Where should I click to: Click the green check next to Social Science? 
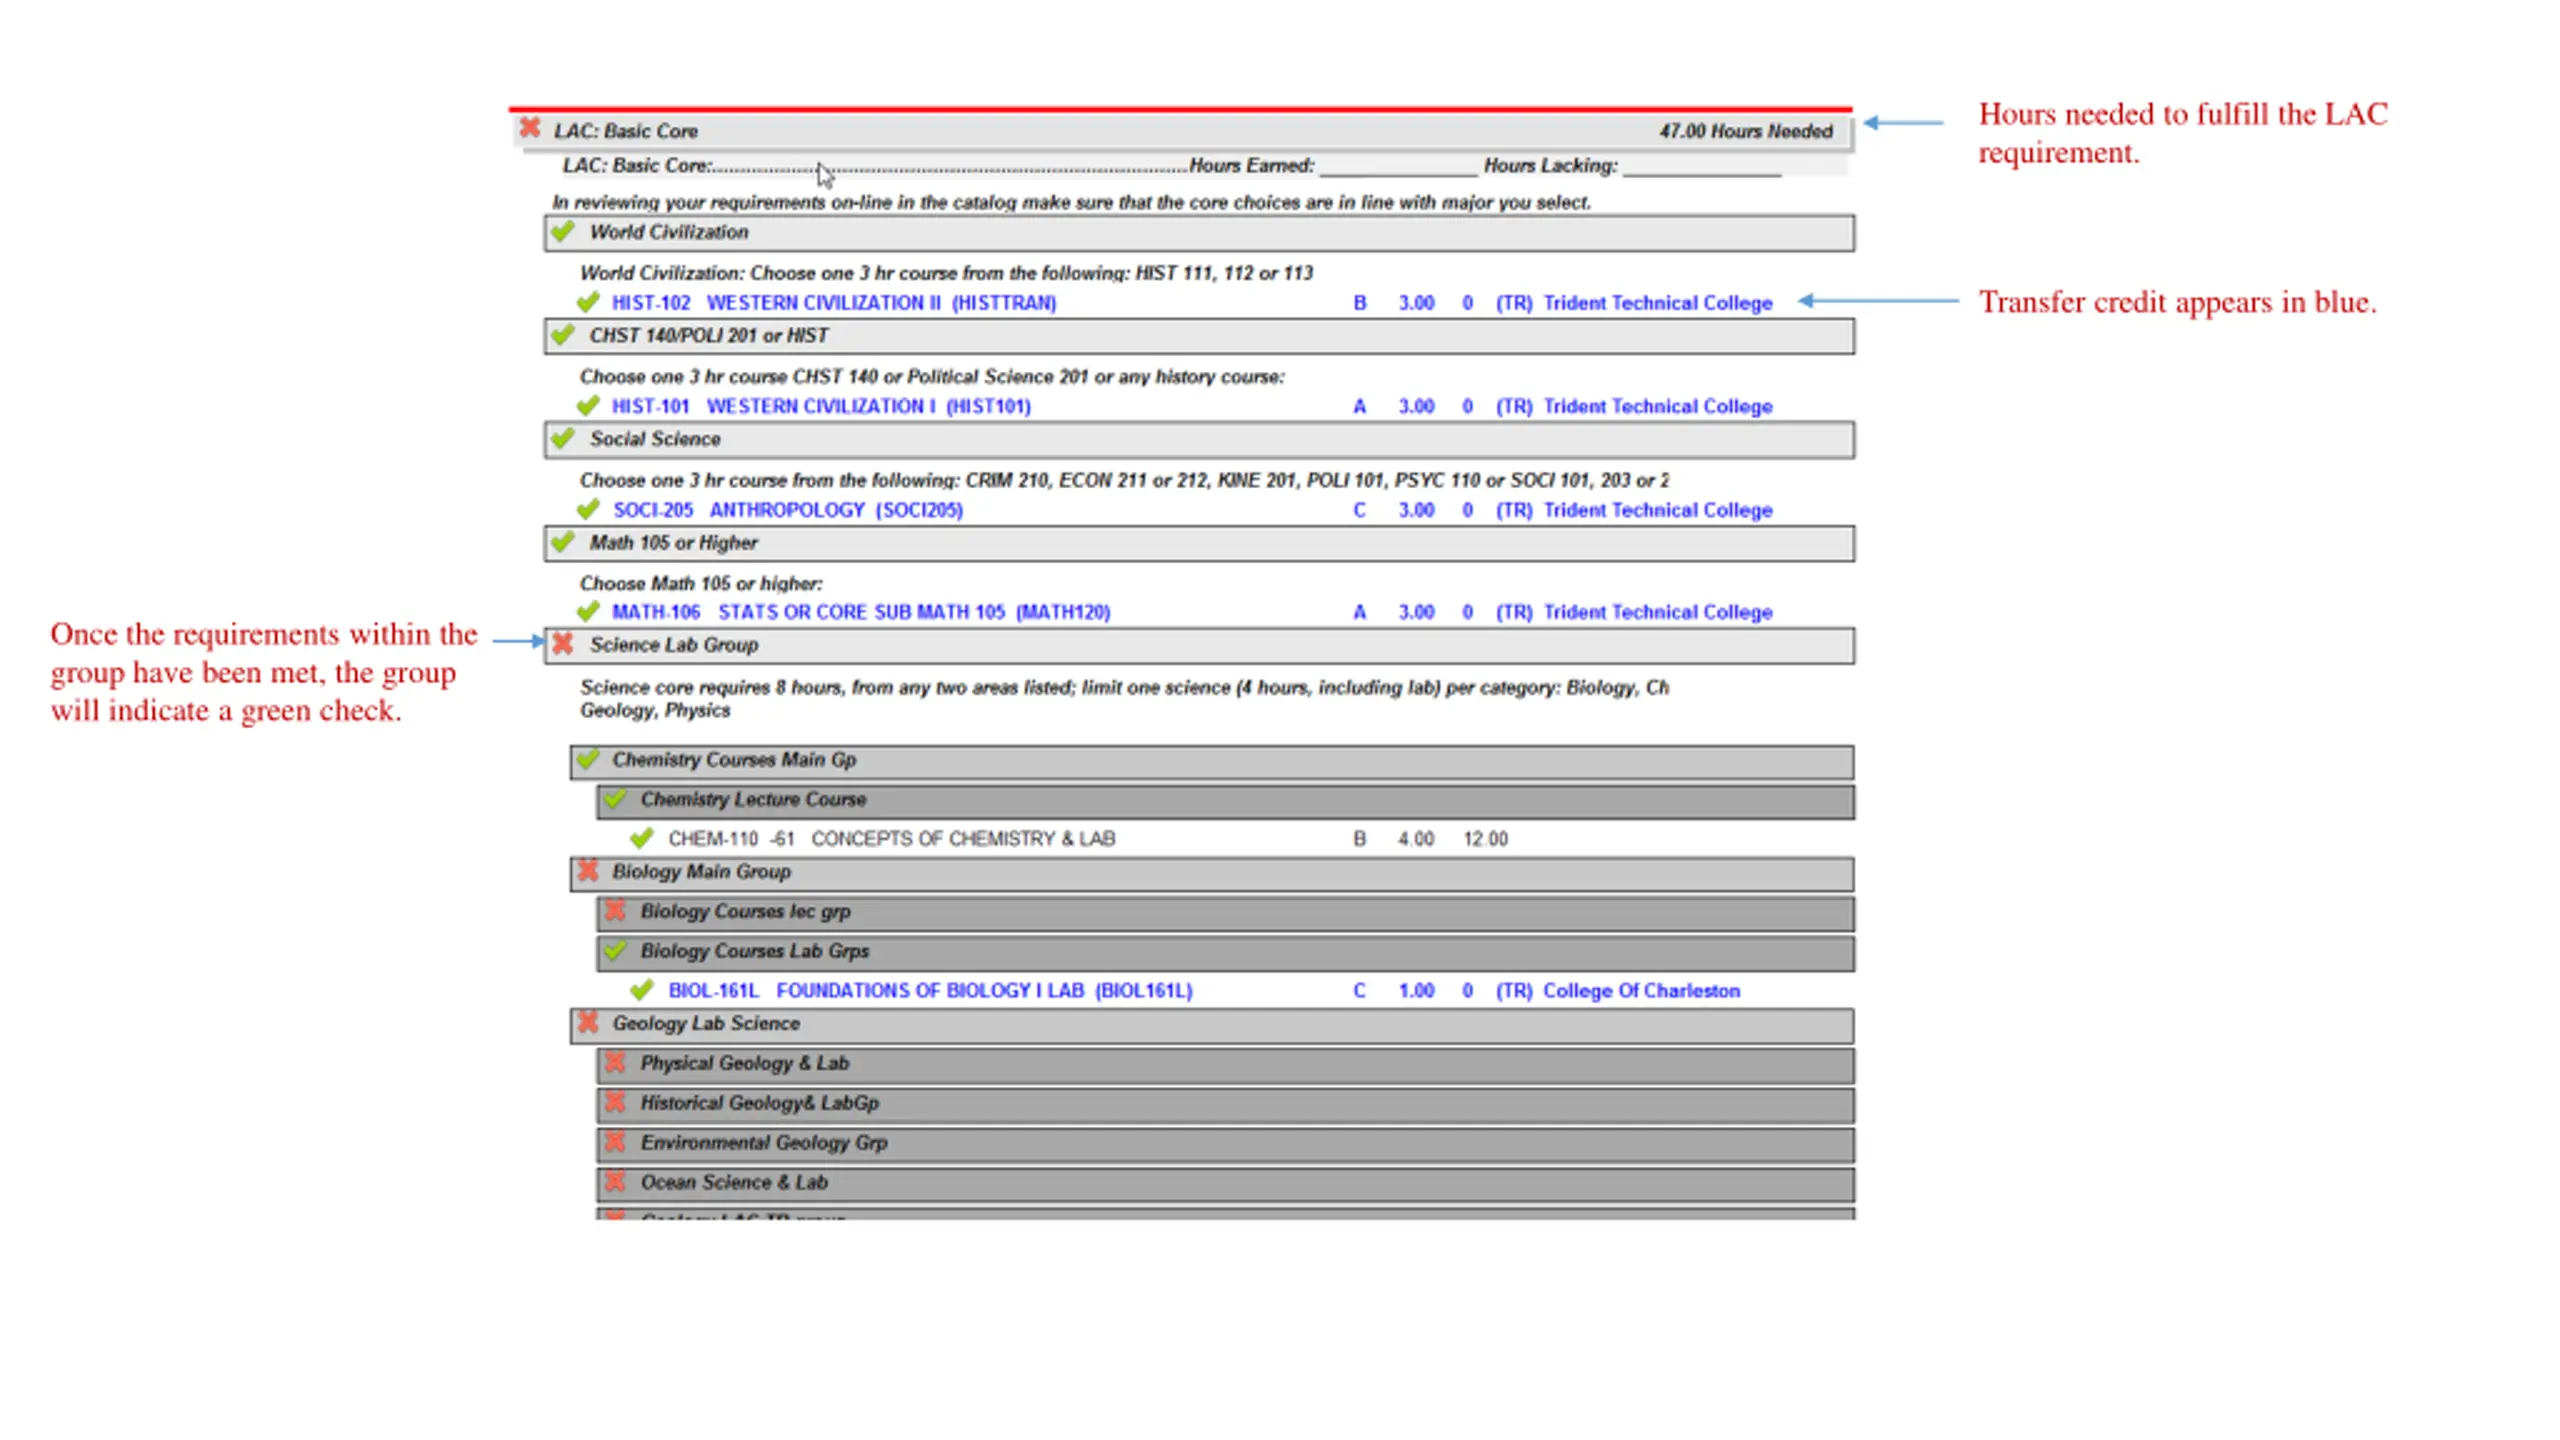563,438
